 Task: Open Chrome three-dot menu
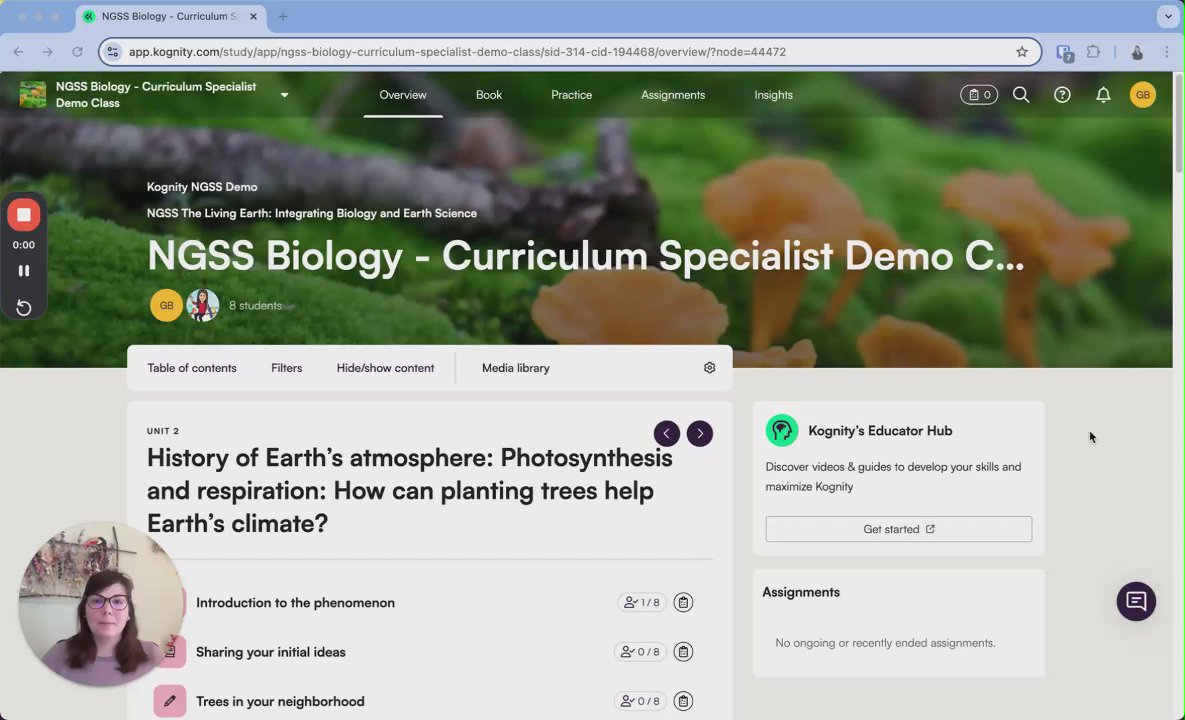(1166, 51)
